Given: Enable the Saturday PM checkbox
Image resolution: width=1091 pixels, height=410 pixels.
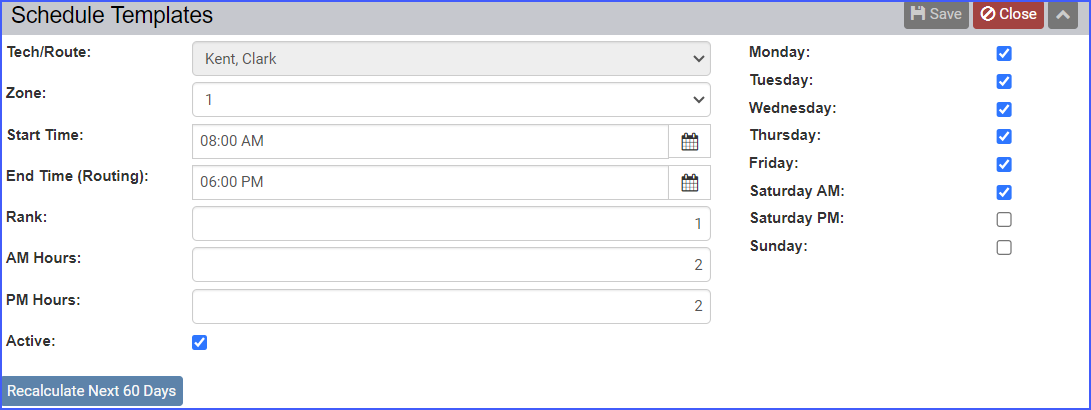Looking at the screenshot, I should click(x=1003, y=220).
